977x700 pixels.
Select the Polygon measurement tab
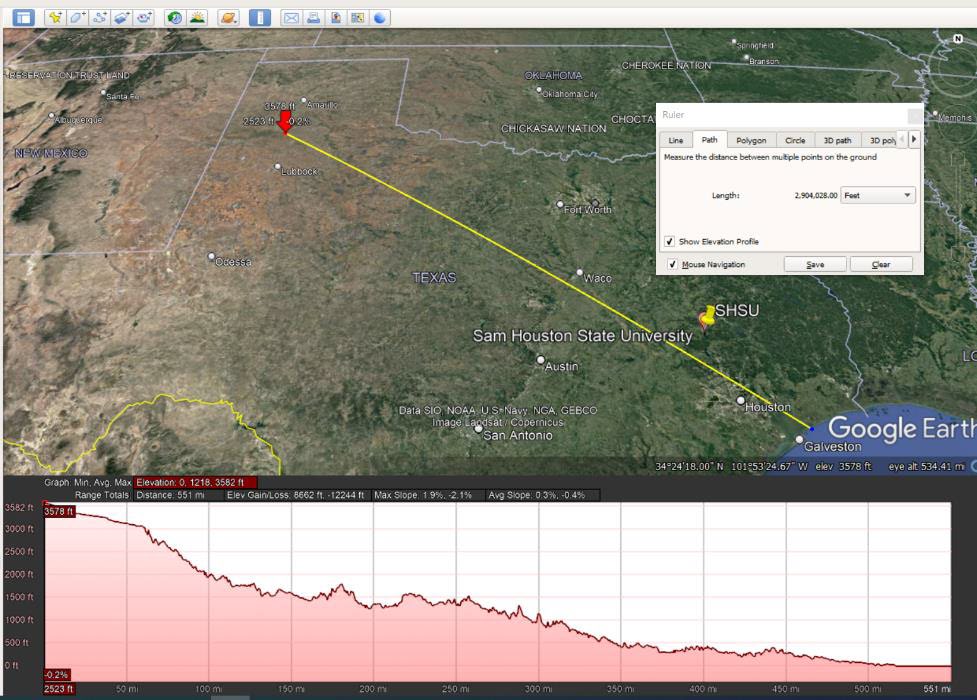750,140
